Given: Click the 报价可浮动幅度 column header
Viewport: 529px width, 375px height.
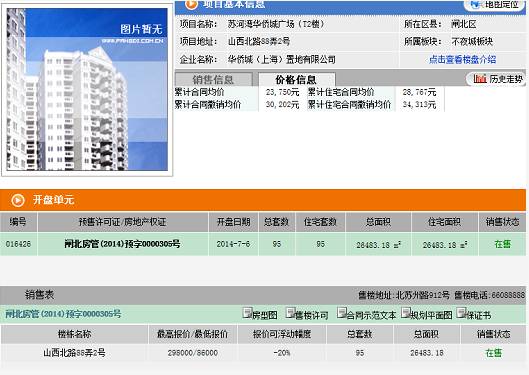Looking at the screenshot, I should point(282,334).
